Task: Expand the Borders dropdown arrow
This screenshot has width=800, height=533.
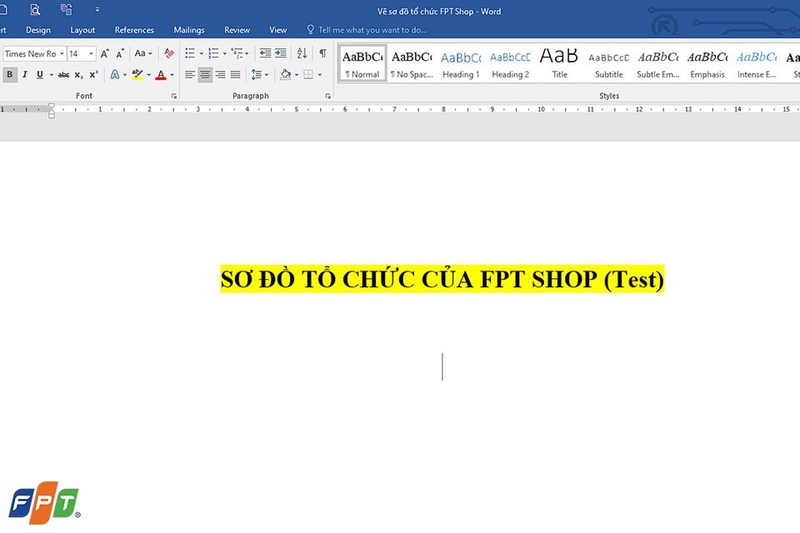Action: pos(320,75)
